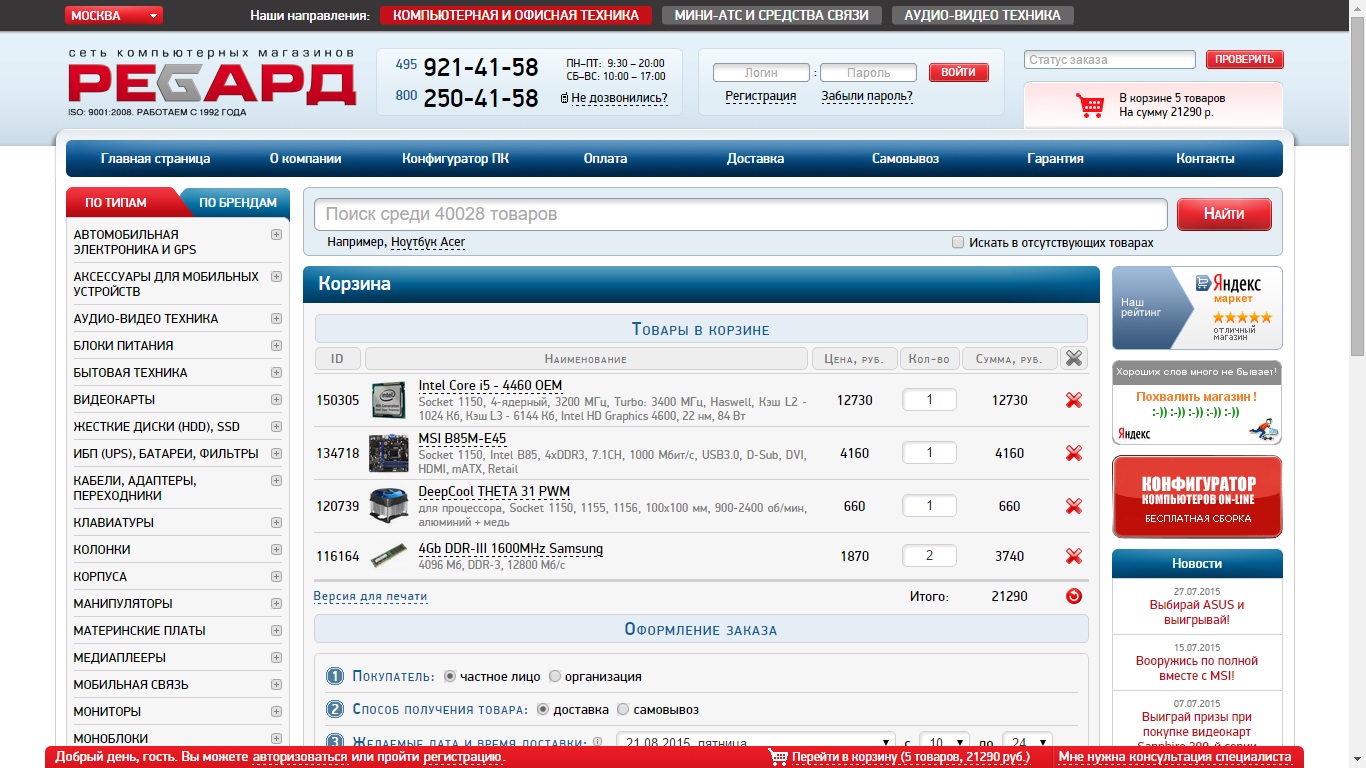The height and width of the screenshot is (768, 1366).
Task: Expand Жесткие диски (HDD), SSD category
Action: [276, 427]
